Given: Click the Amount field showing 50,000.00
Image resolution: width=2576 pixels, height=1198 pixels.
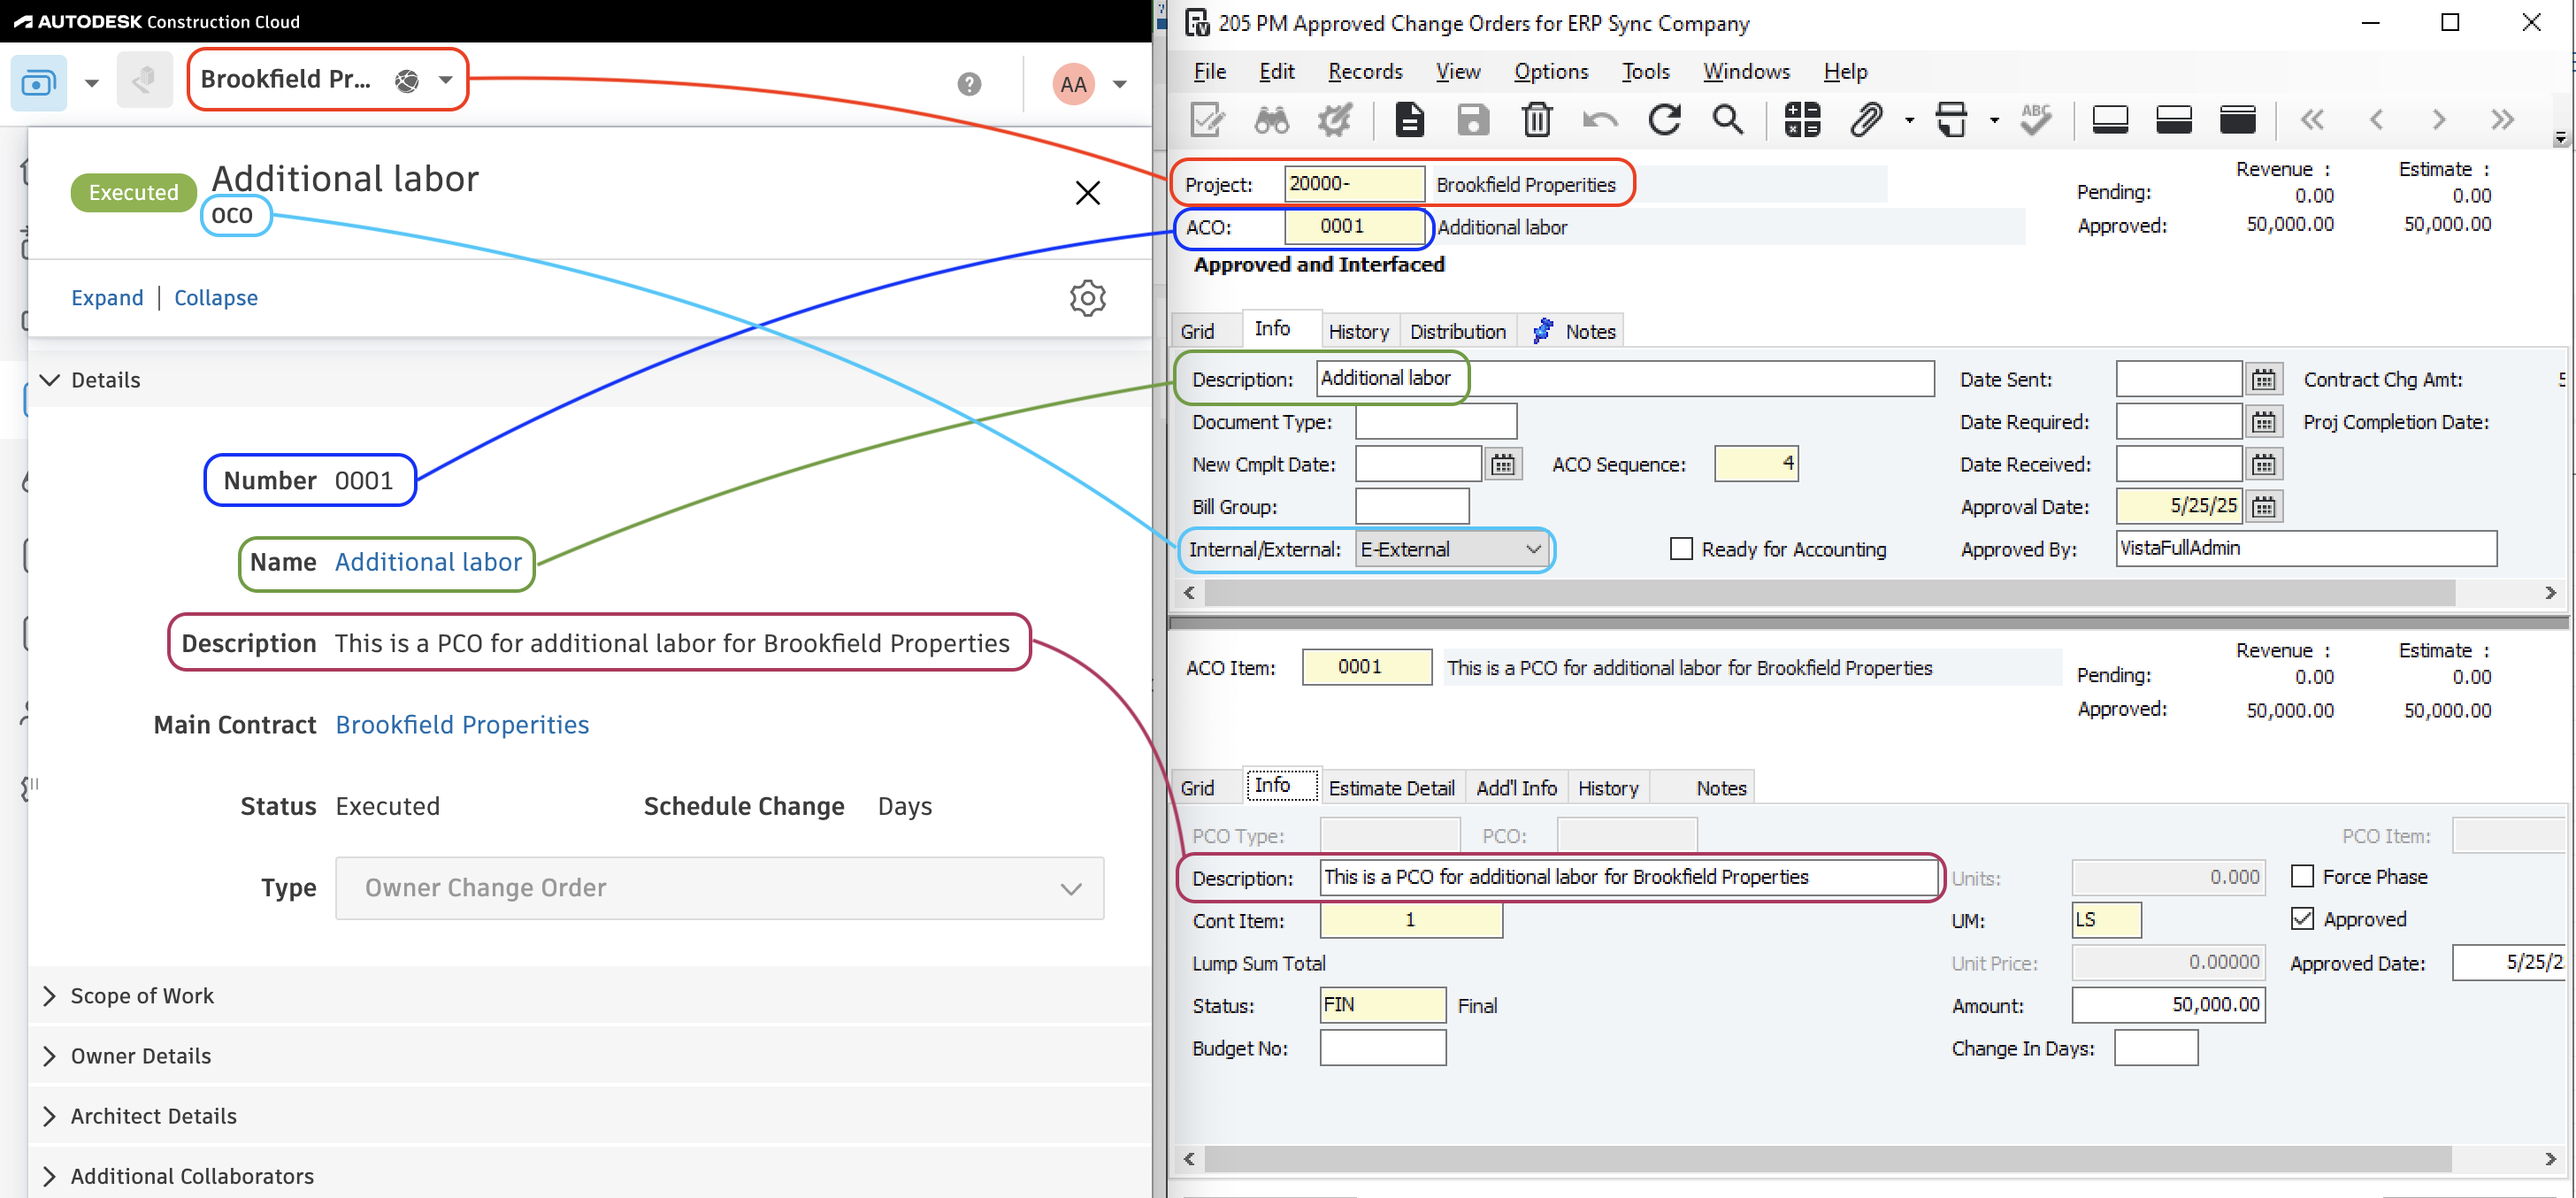Looking at the screenshot, I should 2168,1005.
